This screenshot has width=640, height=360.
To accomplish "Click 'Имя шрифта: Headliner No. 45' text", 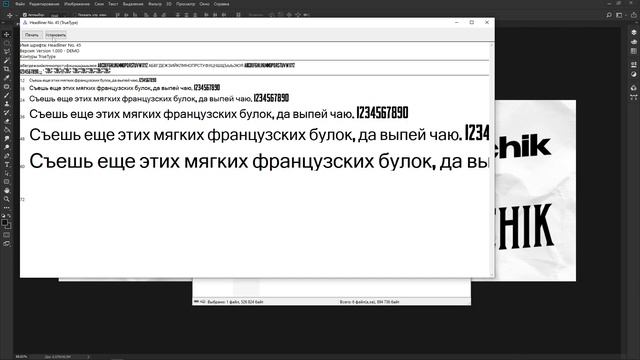I will (x=51, y=45).
